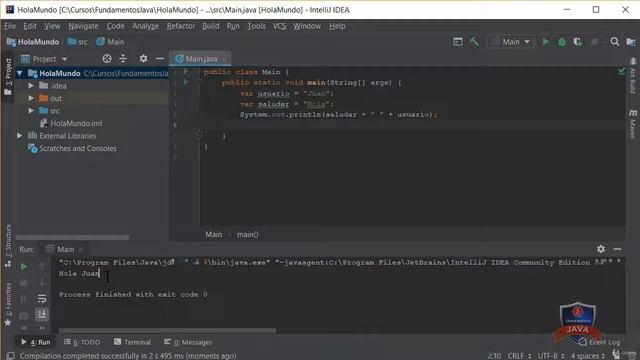
Task: Open the View menu
Action: pos(52,26)
